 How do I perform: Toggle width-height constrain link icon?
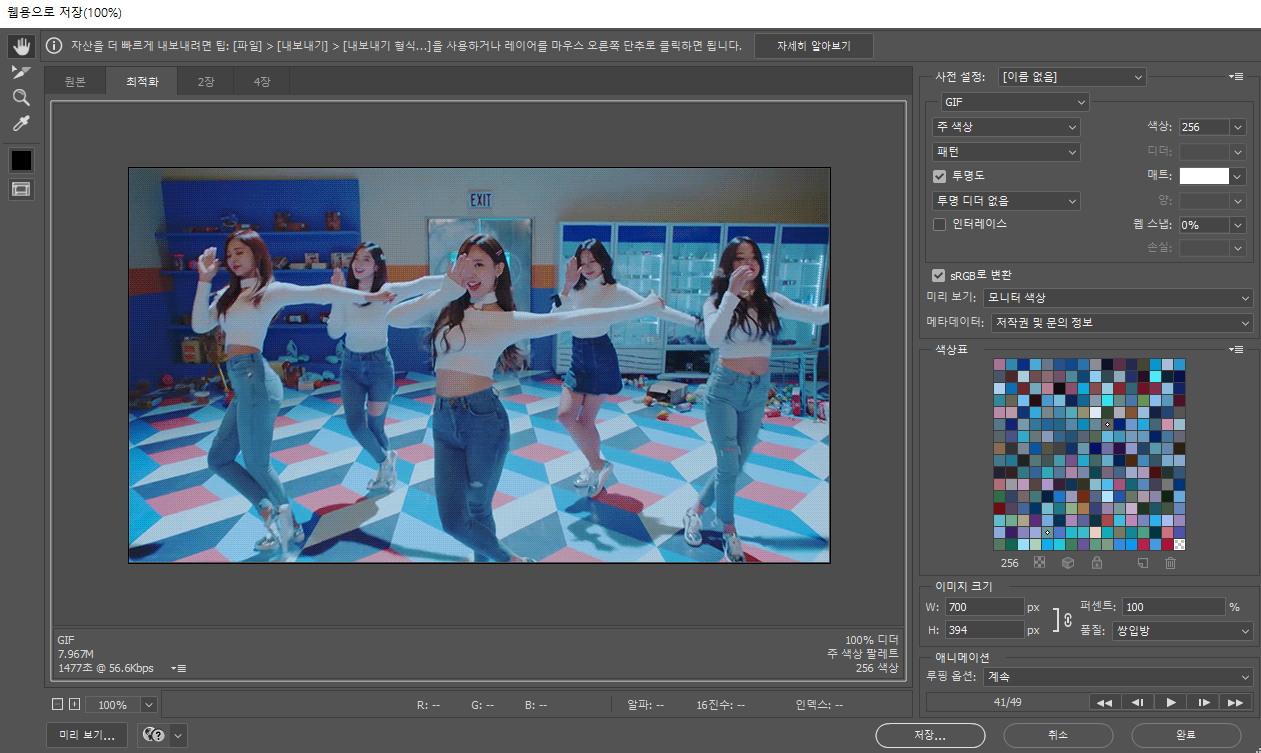click(x=1067, y=619)
